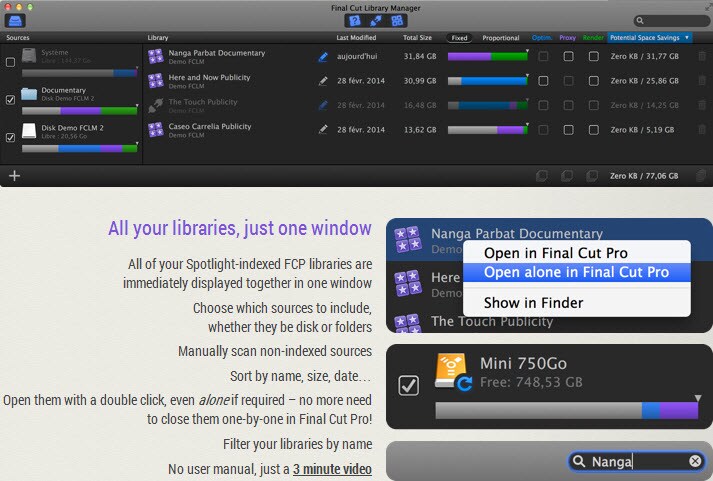This screenshot has height=481, width=713.
Task: Uncheck the Mini 750Go checkbox
Action: coord(408,386)
